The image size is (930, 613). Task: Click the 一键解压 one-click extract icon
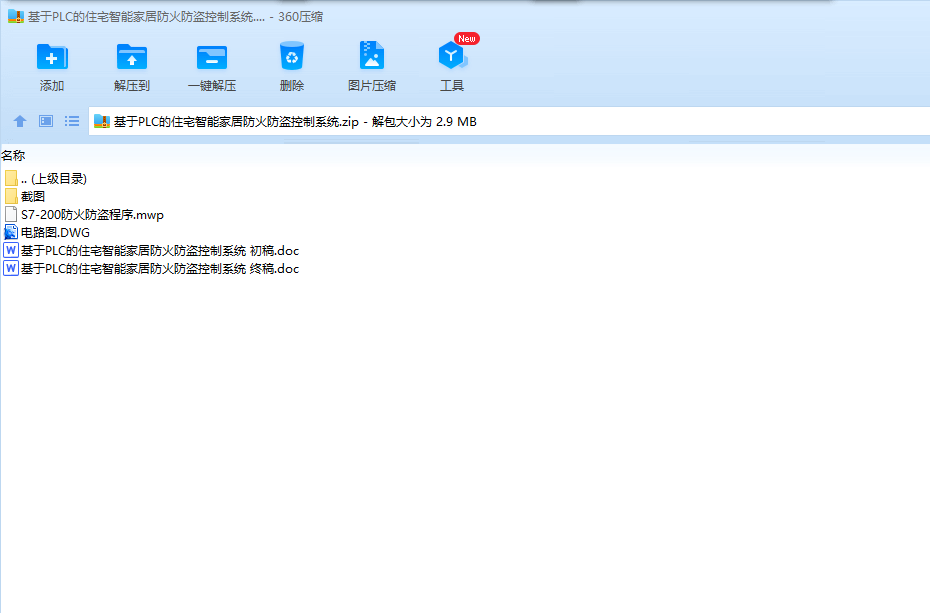[x=212, y=58]
